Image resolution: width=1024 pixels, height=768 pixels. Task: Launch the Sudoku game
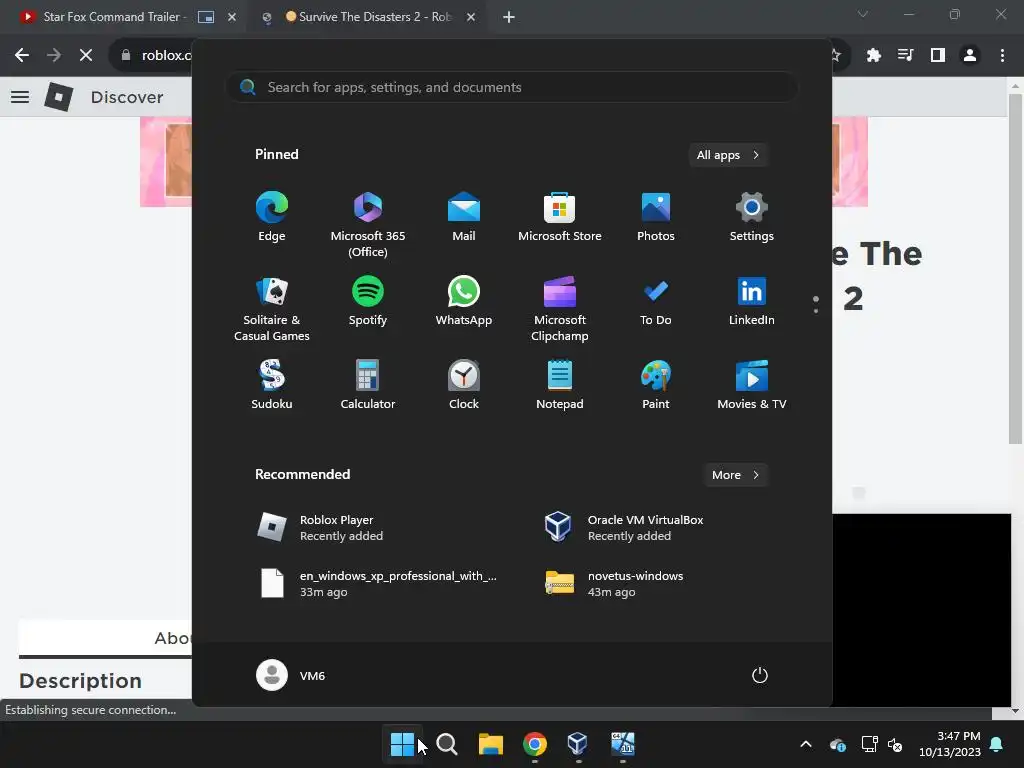[x=272, y=385]
